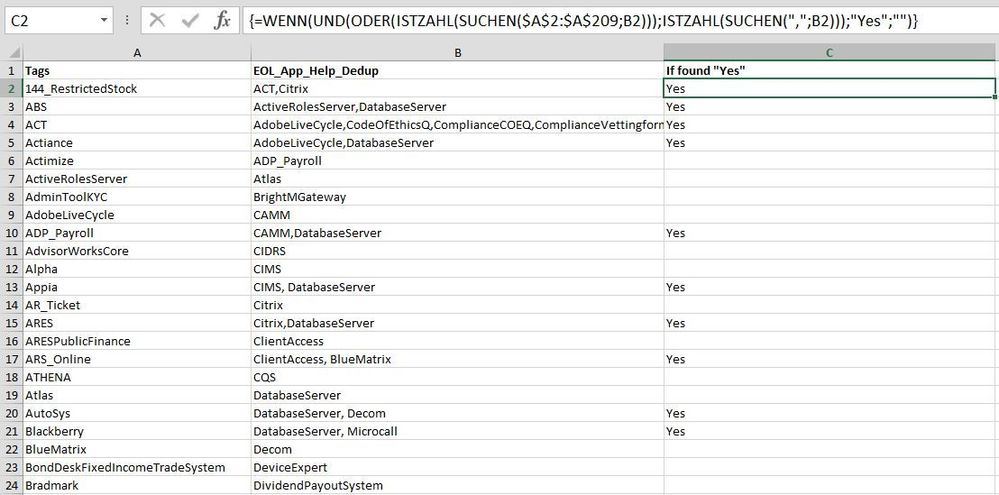Select cell 'BrightMGateway'
Viewport: 999px width, 495px height.
[x=457, y=197]
